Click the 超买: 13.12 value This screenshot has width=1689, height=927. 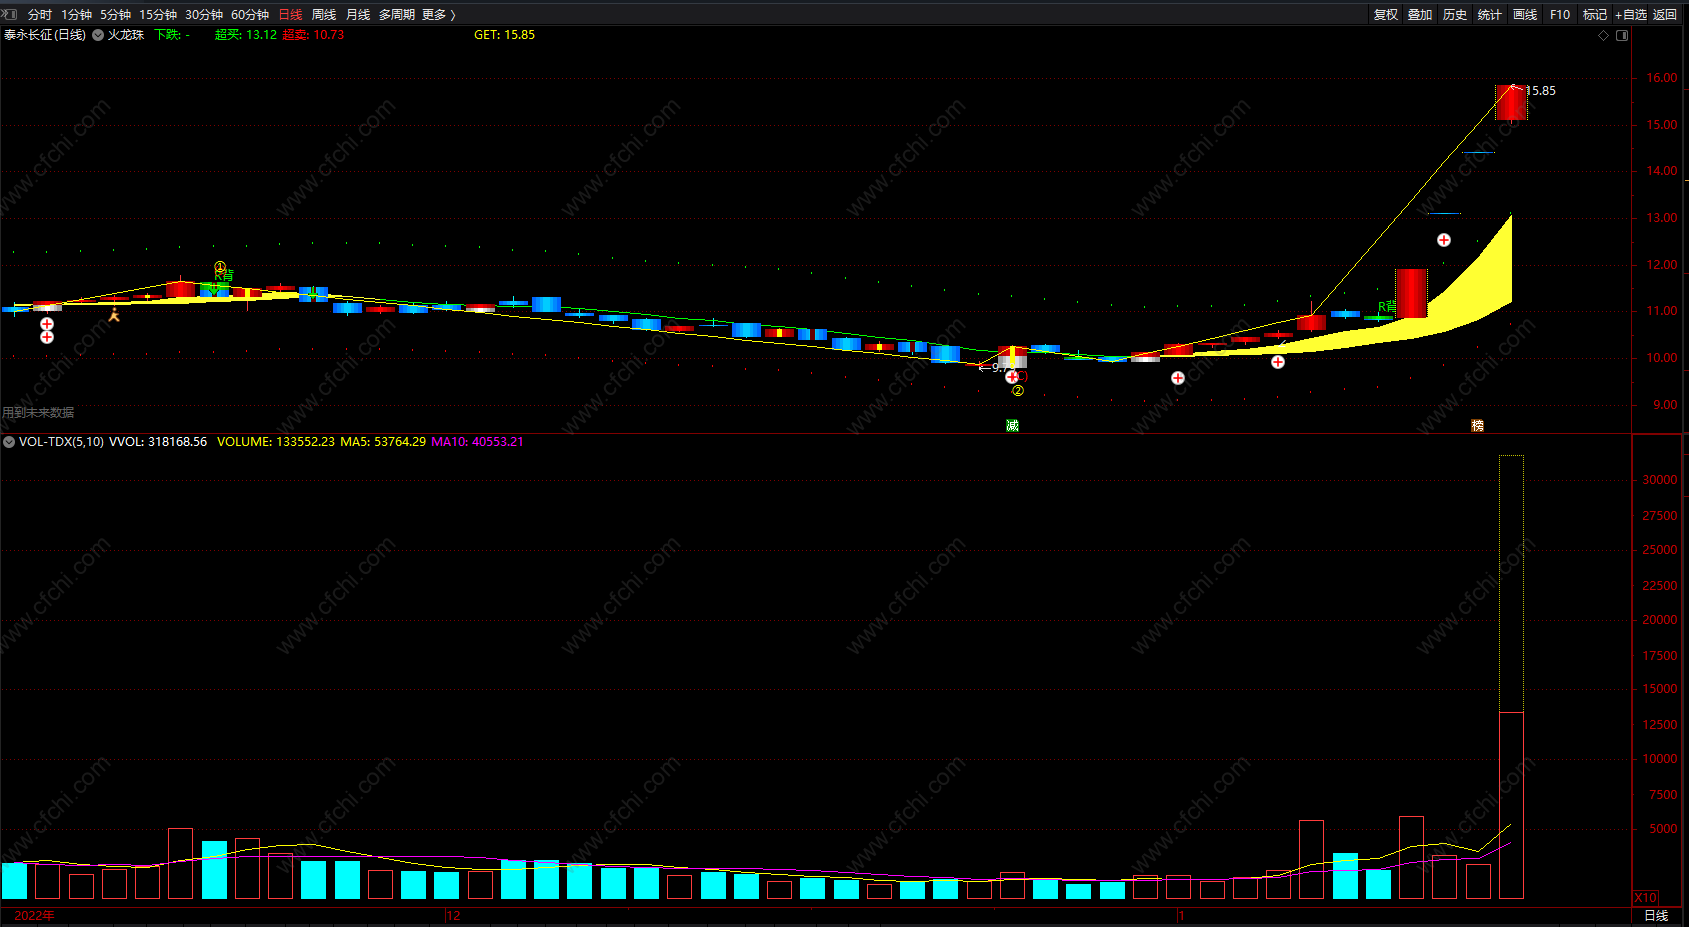pyautogui.click(x=246, y=35)
